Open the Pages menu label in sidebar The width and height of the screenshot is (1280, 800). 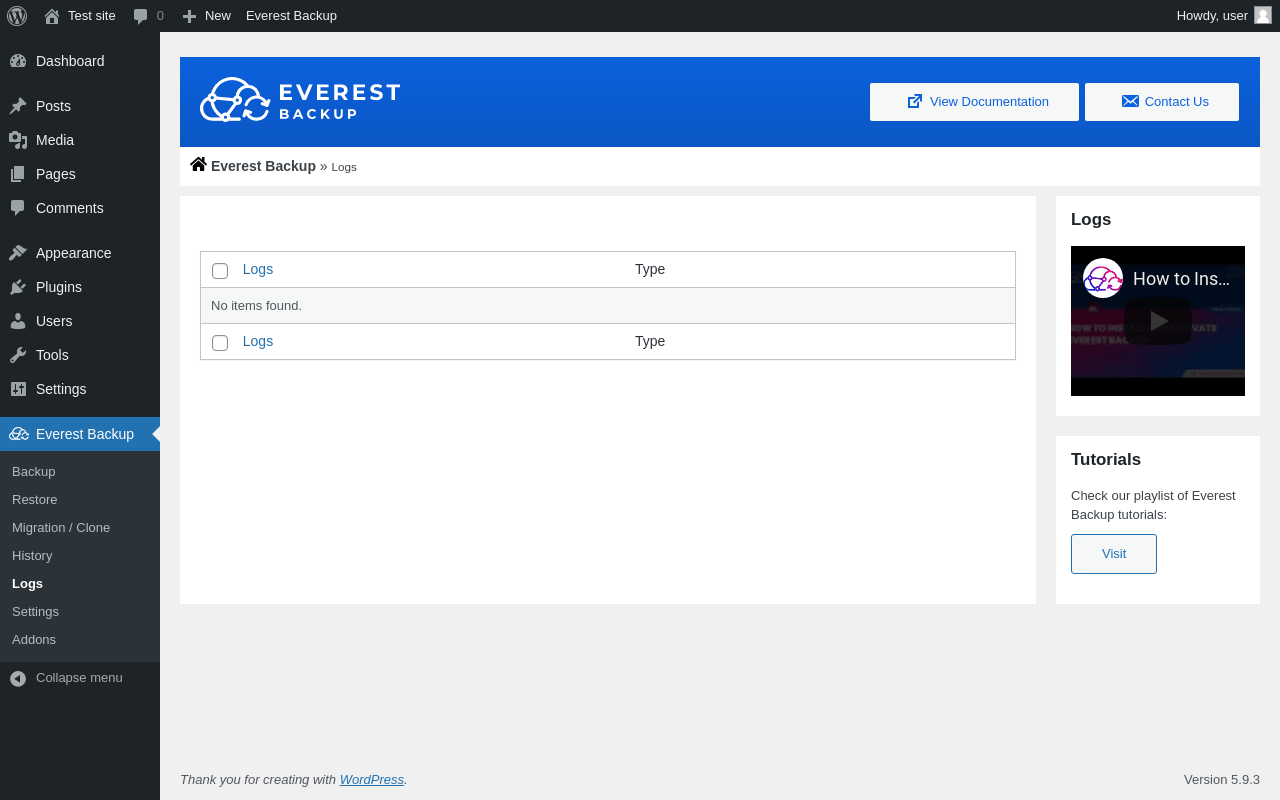56,174
